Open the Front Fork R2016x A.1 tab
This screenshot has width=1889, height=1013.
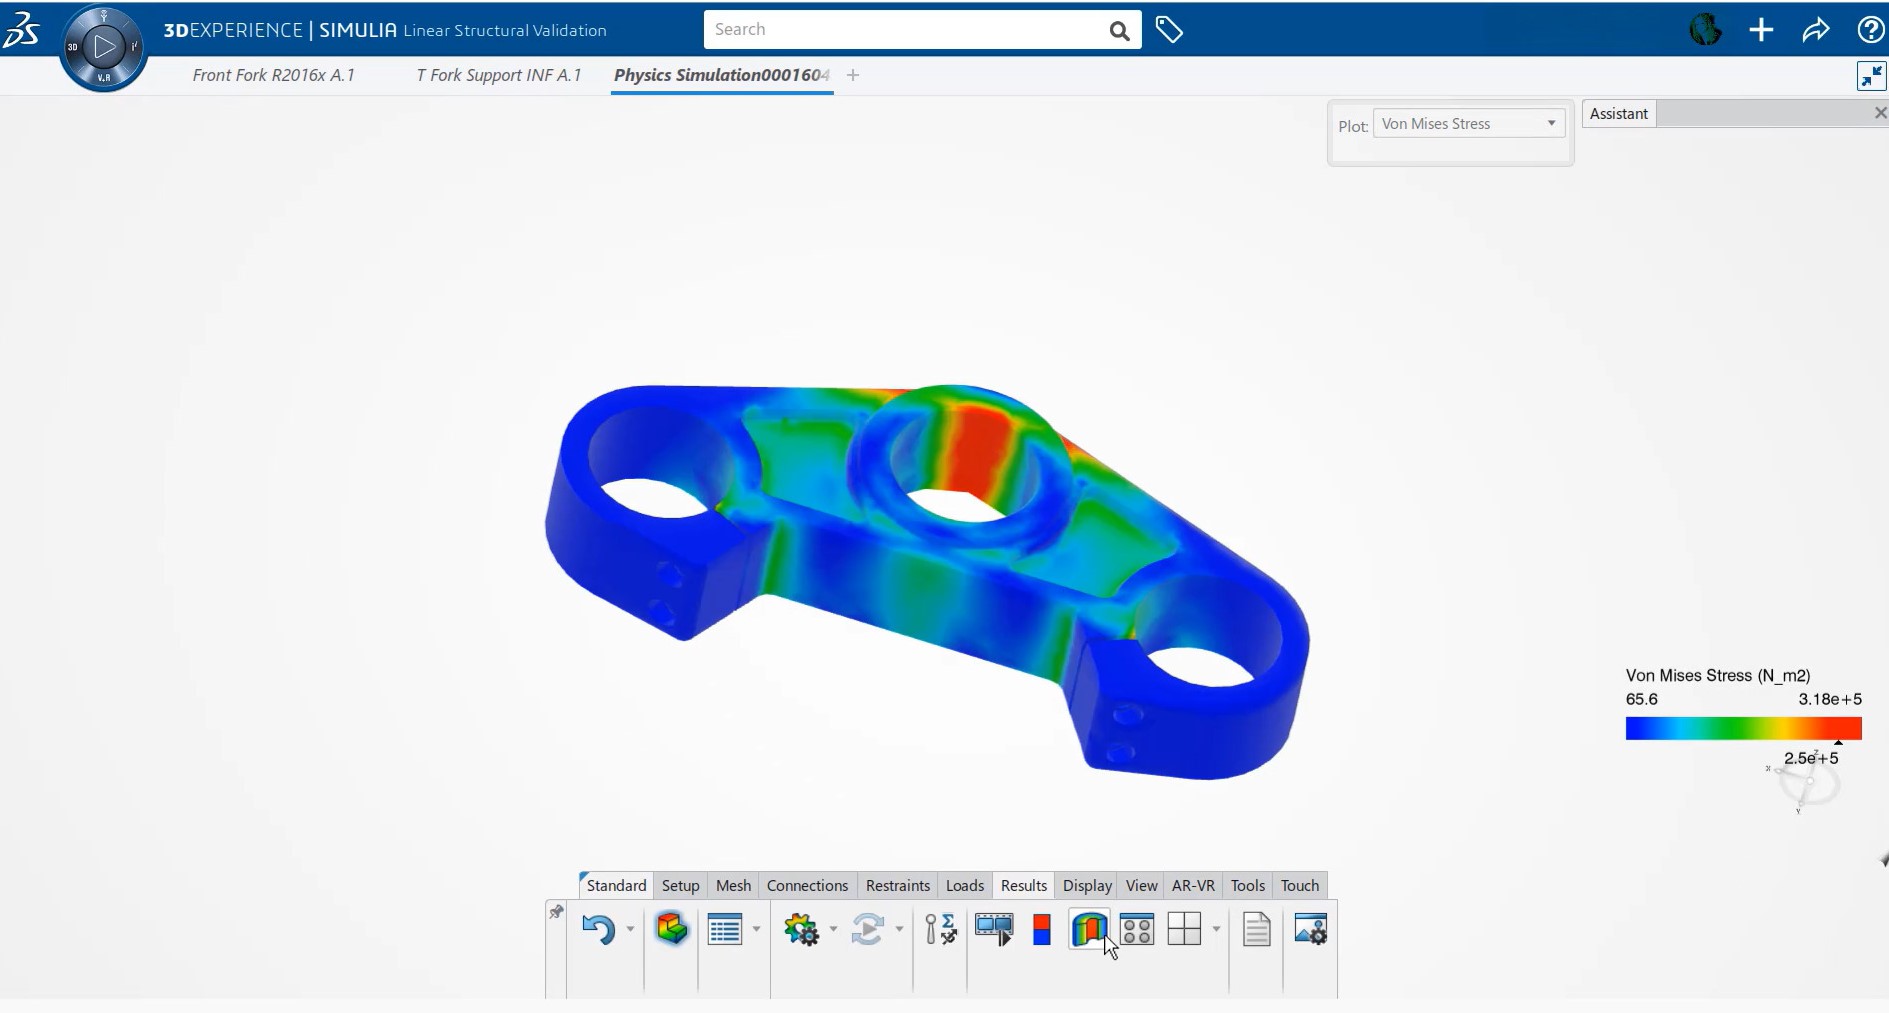(273, 75)
